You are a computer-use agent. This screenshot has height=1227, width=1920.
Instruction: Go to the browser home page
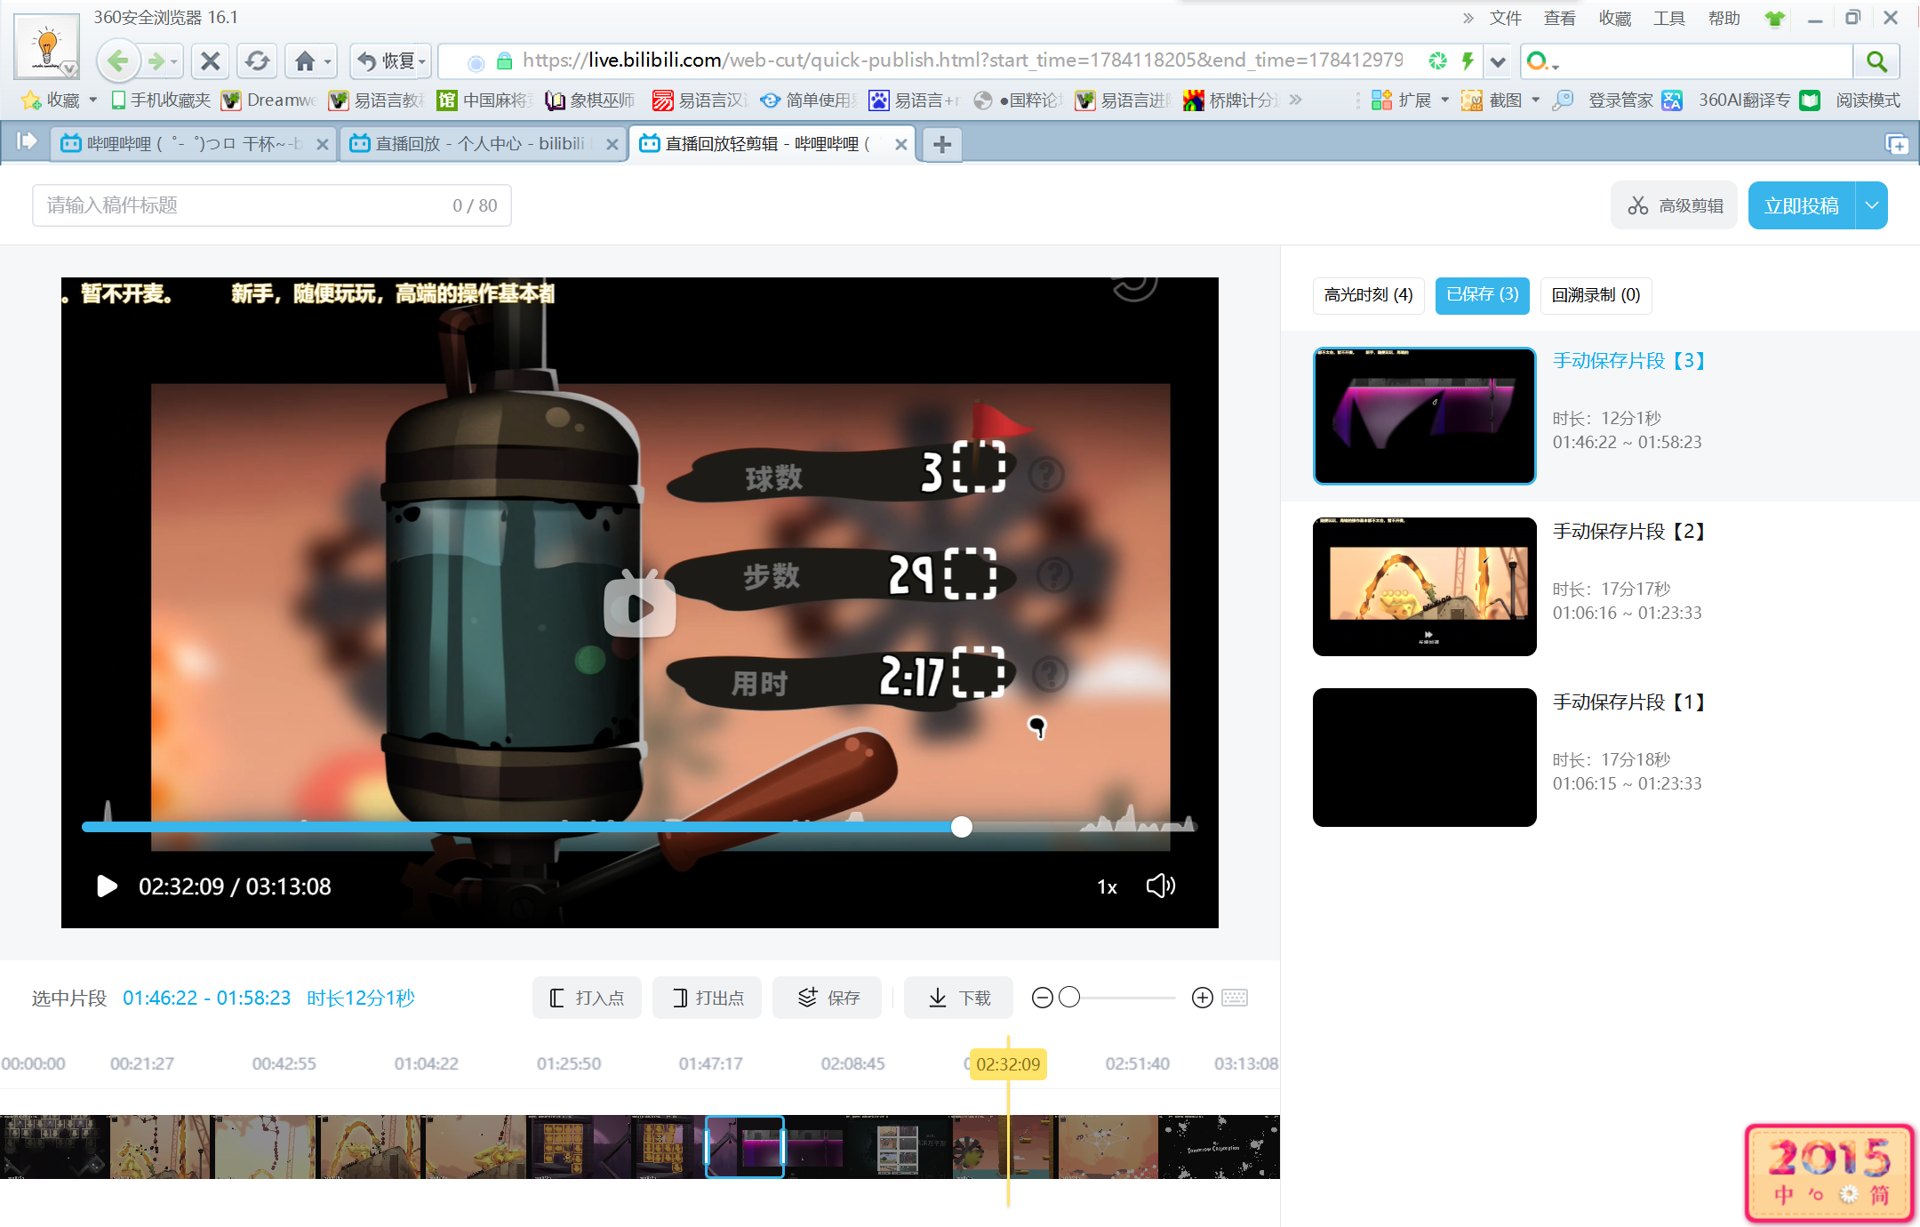click(x=305, y=61)
